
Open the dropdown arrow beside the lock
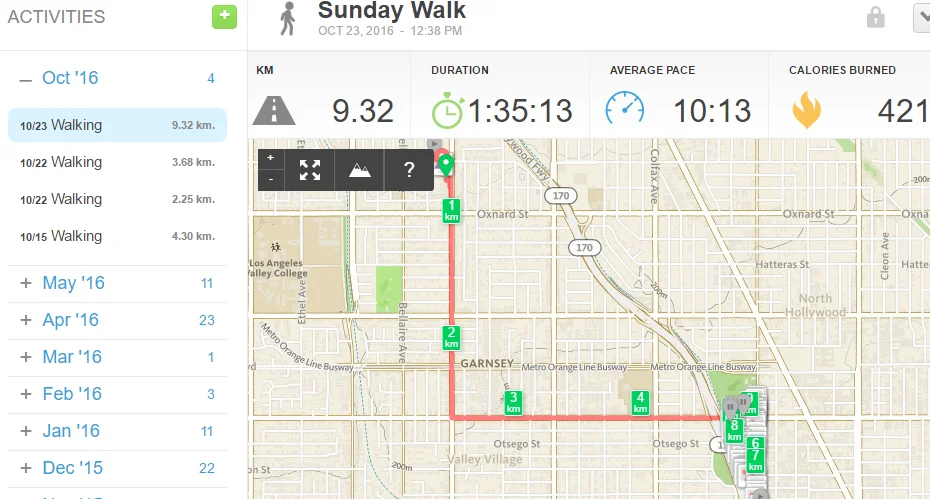pos(921,17)
